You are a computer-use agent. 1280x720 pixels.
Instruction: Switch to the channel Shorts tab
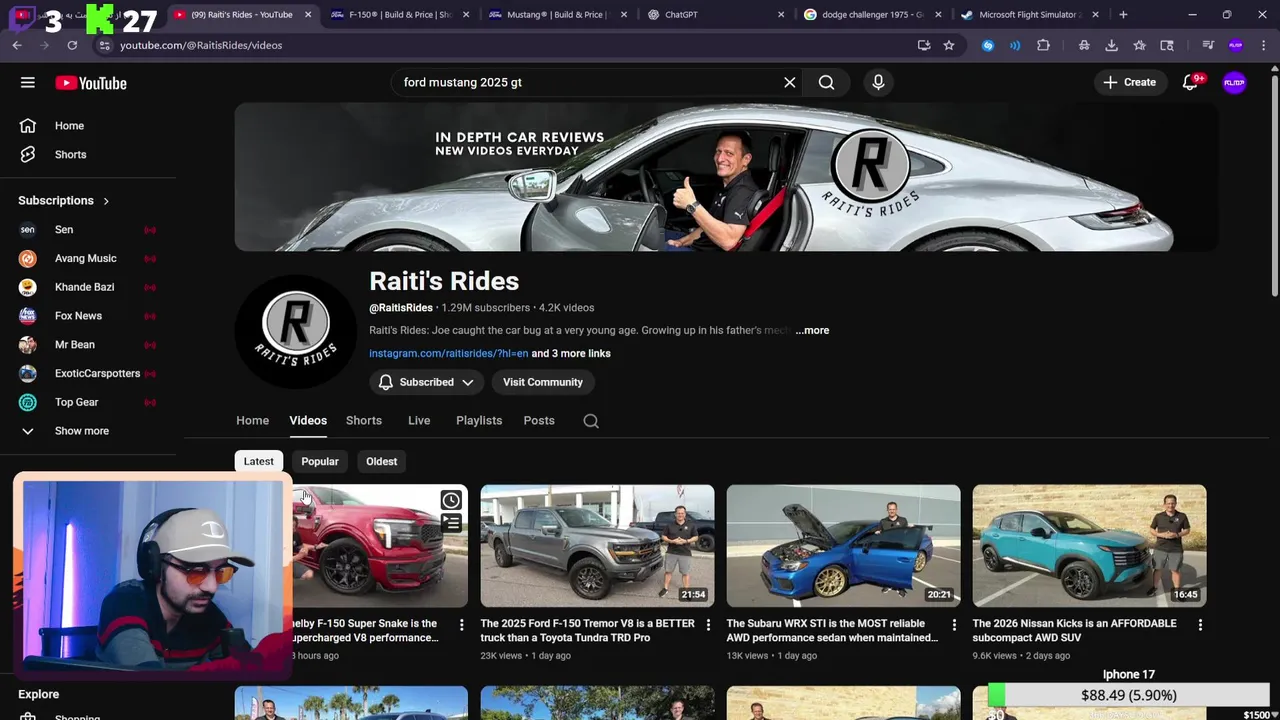coord(364,420)
